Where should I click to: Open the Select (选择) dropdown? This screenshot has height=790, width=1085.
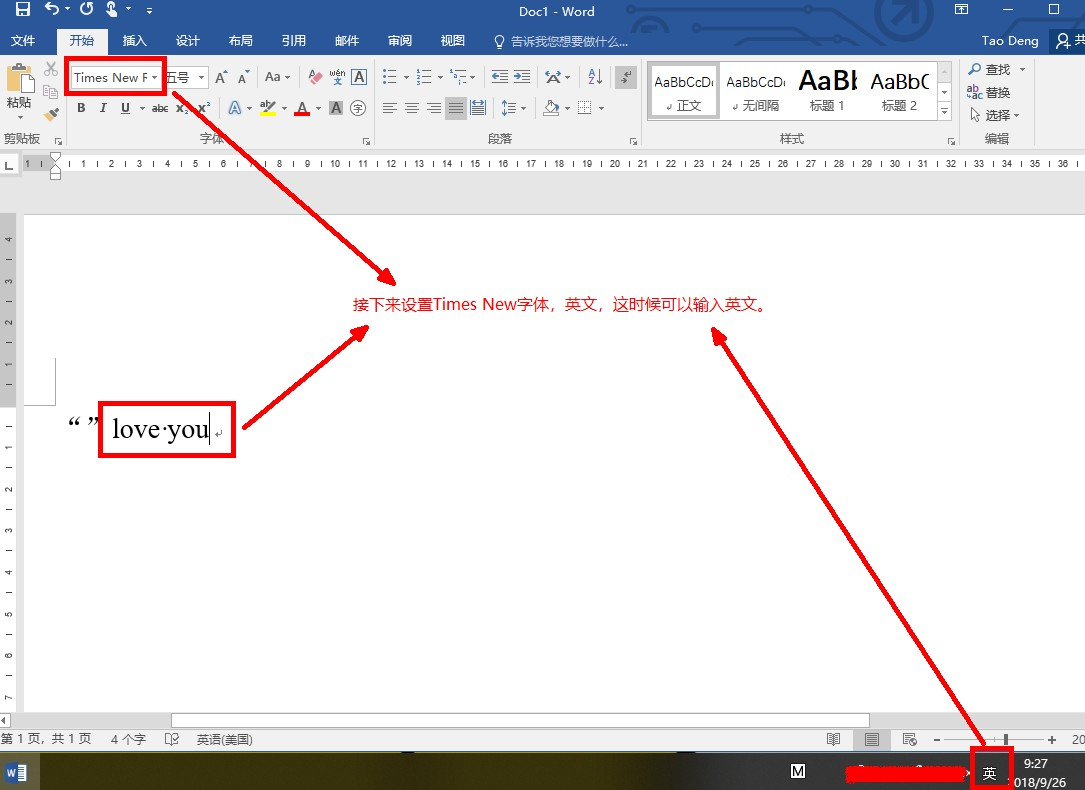(x=995, y=115)
